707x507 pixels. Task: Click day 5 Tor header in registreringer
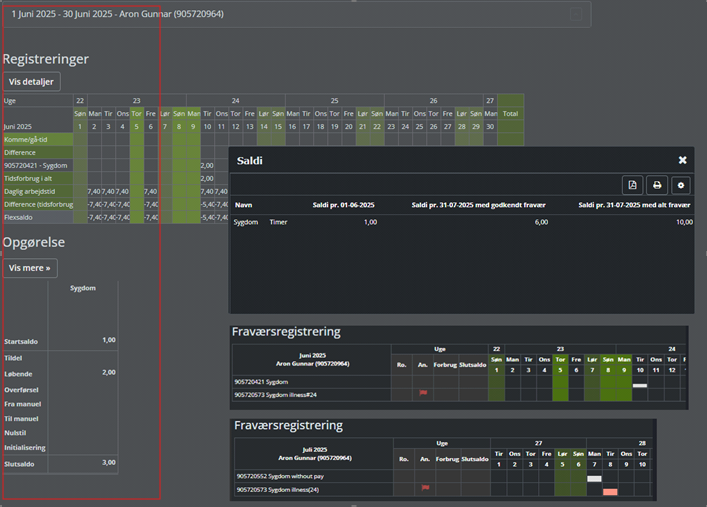point(136,114)
